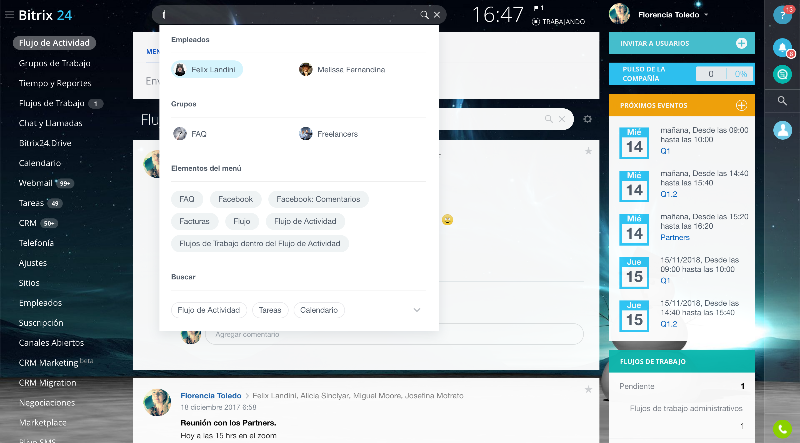Viewport: 800px width, 443px height.
Task: Open Grupos de Trabajo in sidebar
Action: pyautogui.click(x=55, y=63)
